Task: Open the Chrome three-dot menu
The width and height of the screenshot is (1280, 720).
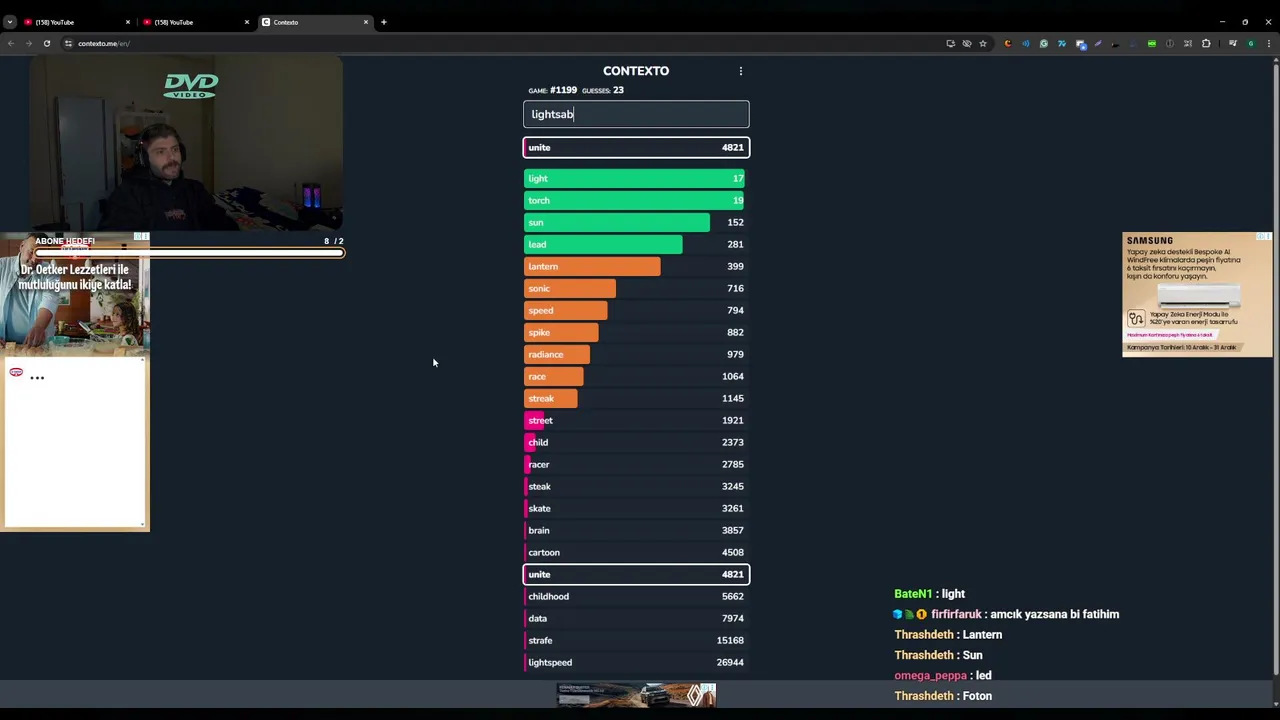Action: (x=1269, y=43)
